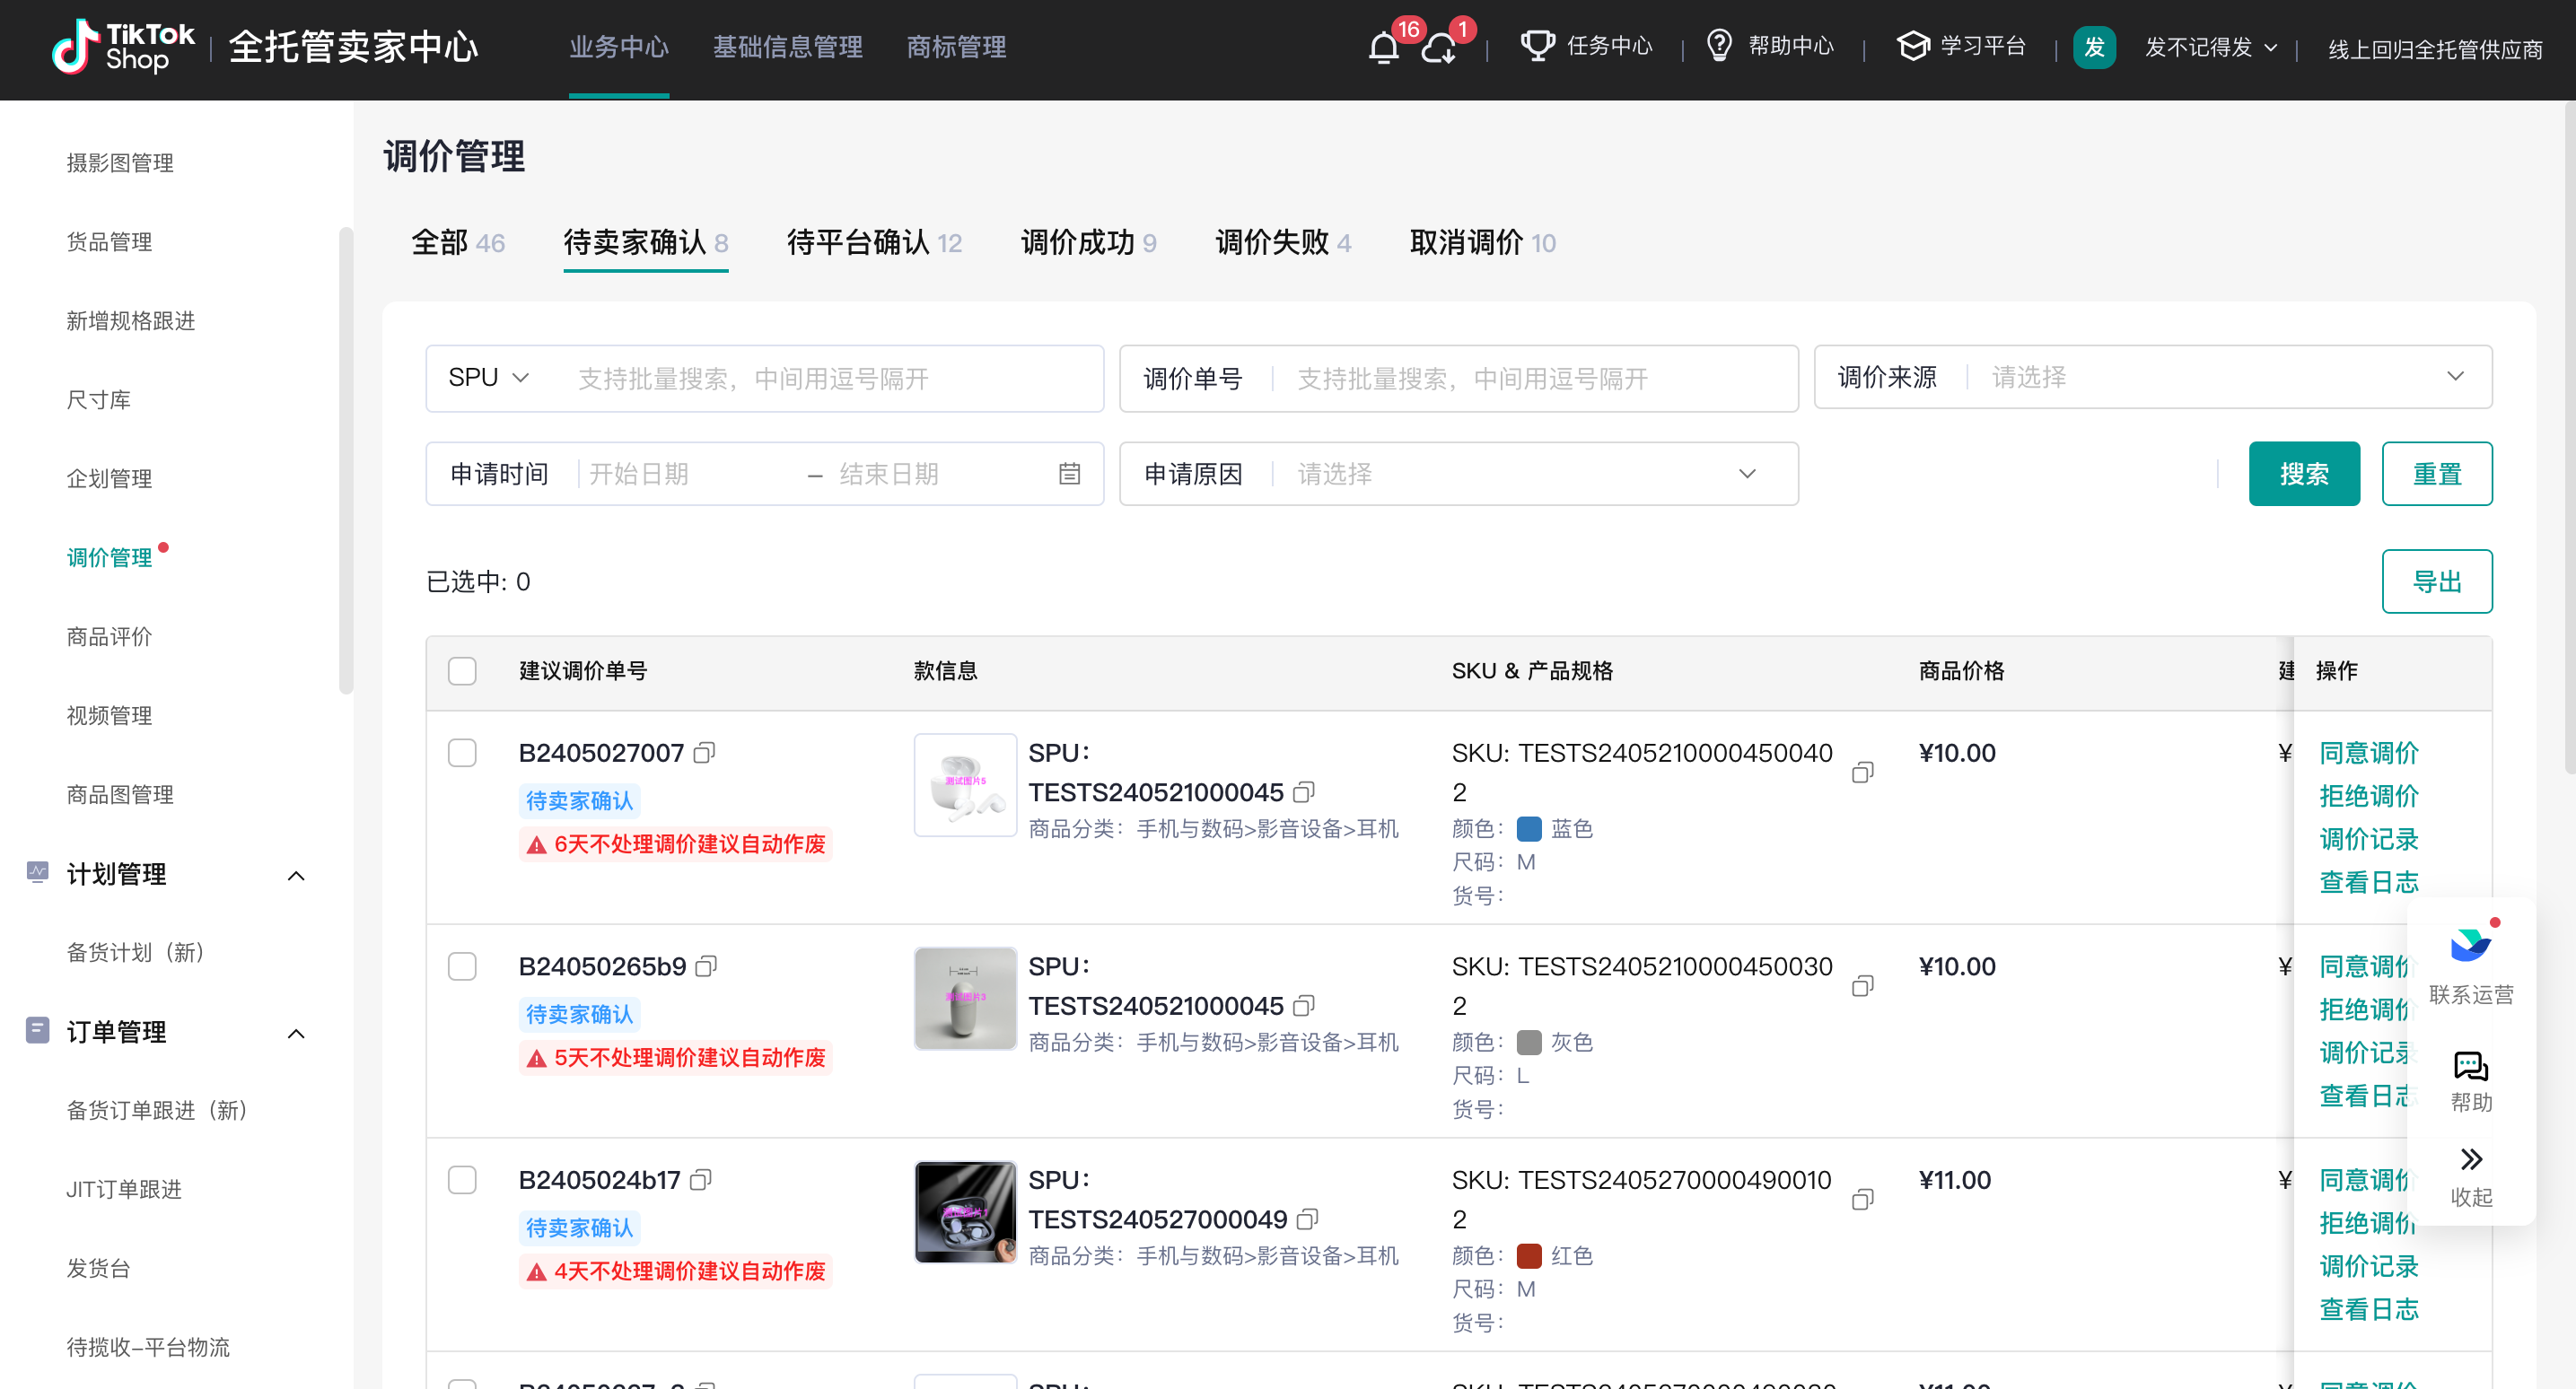2576x1389 pixels.
Task: Open 摄影图管理 in sidebar
Action: point(120,163)
